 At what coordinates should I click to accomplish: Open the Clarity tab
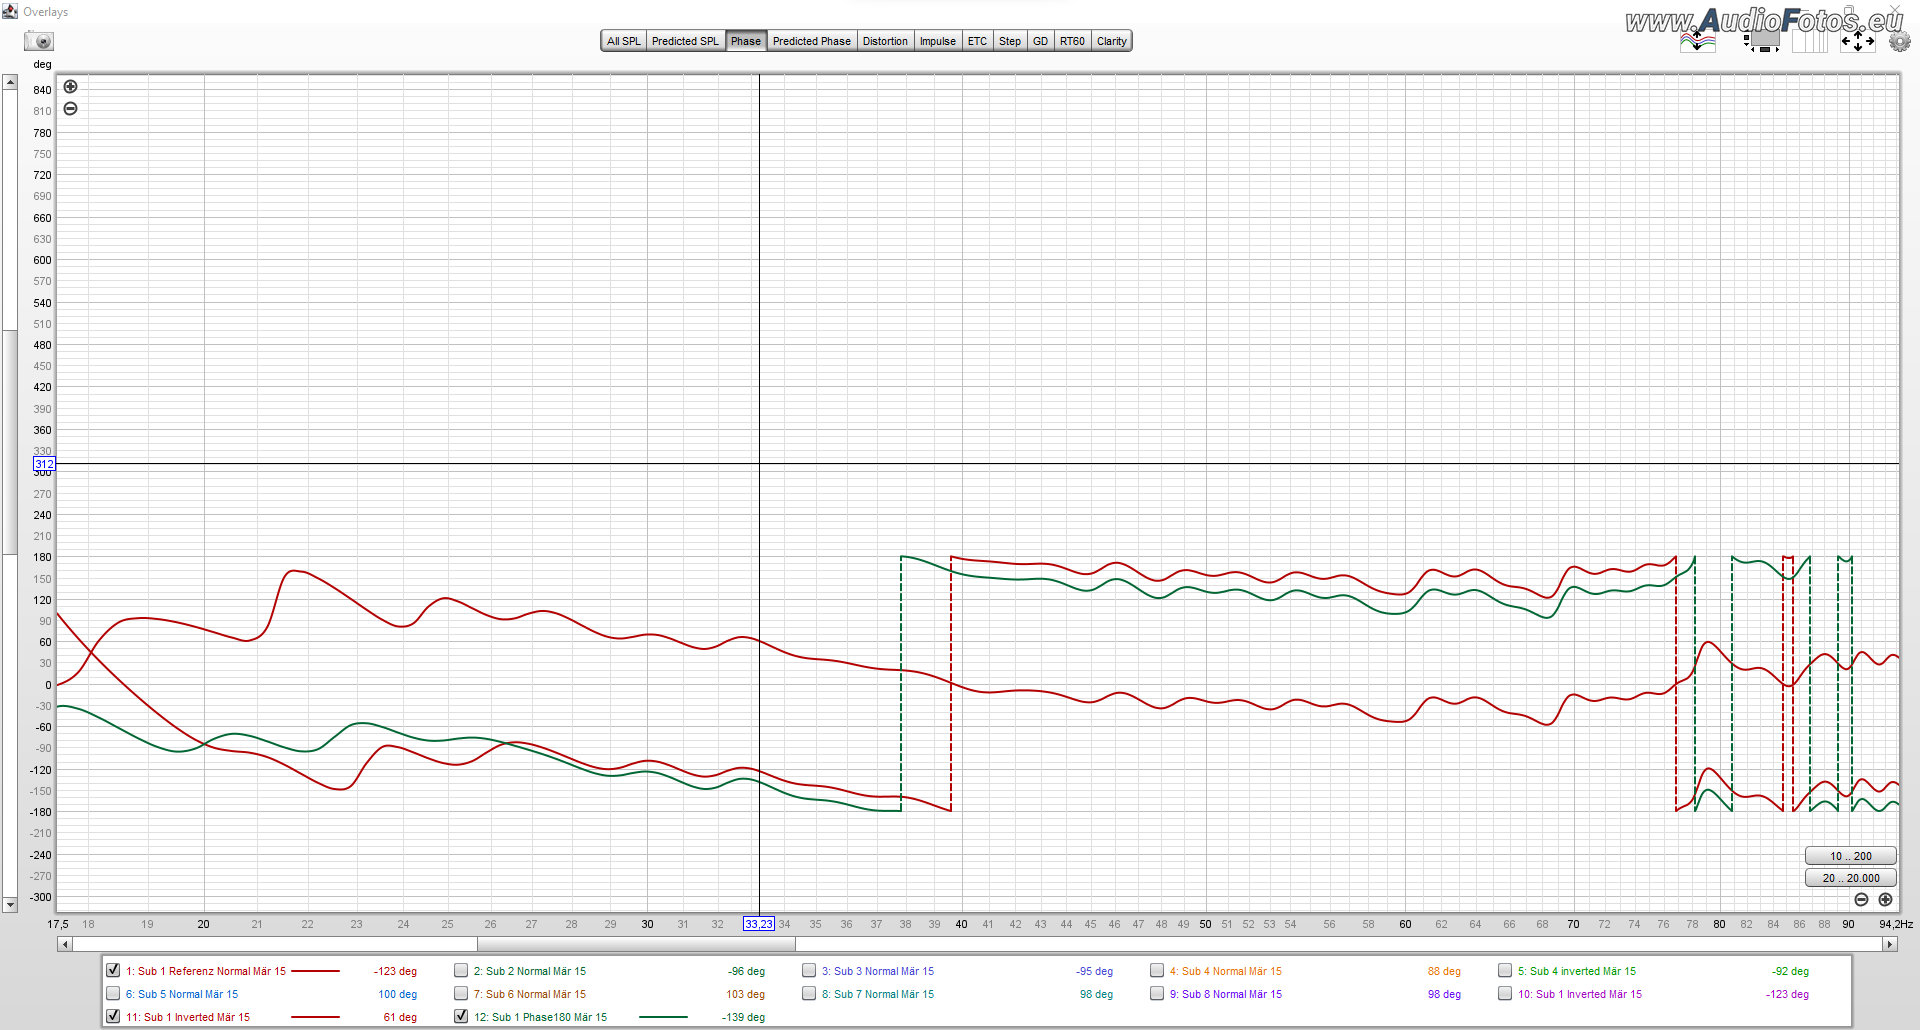(x=1112, y=41)
